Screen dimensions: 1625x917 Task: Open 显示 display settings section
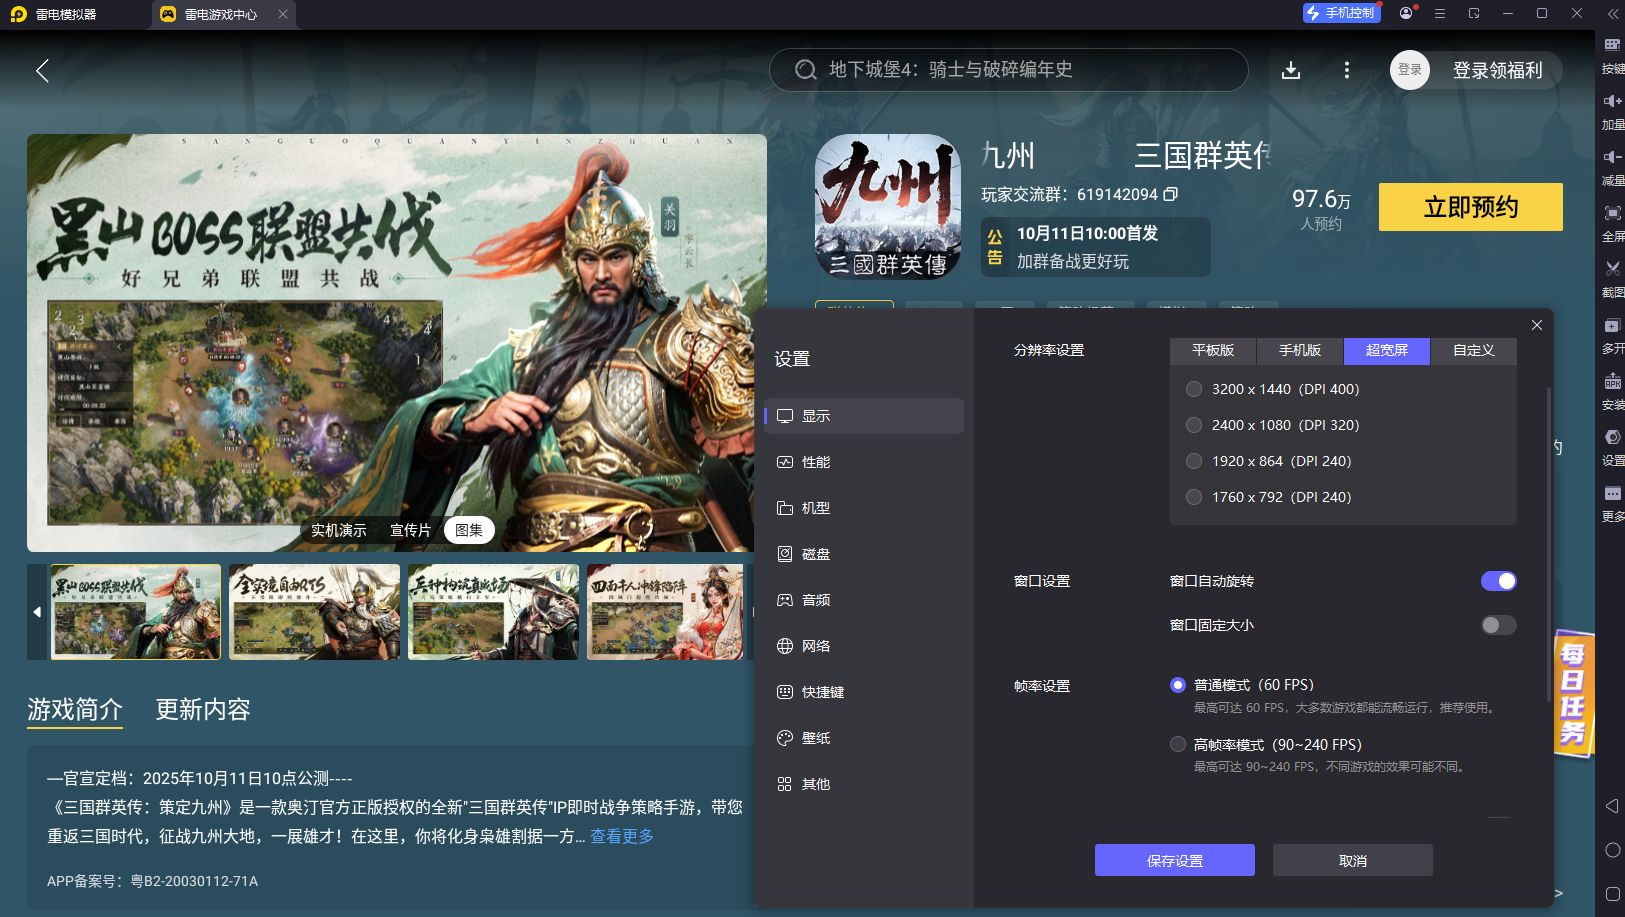point(864,416)
